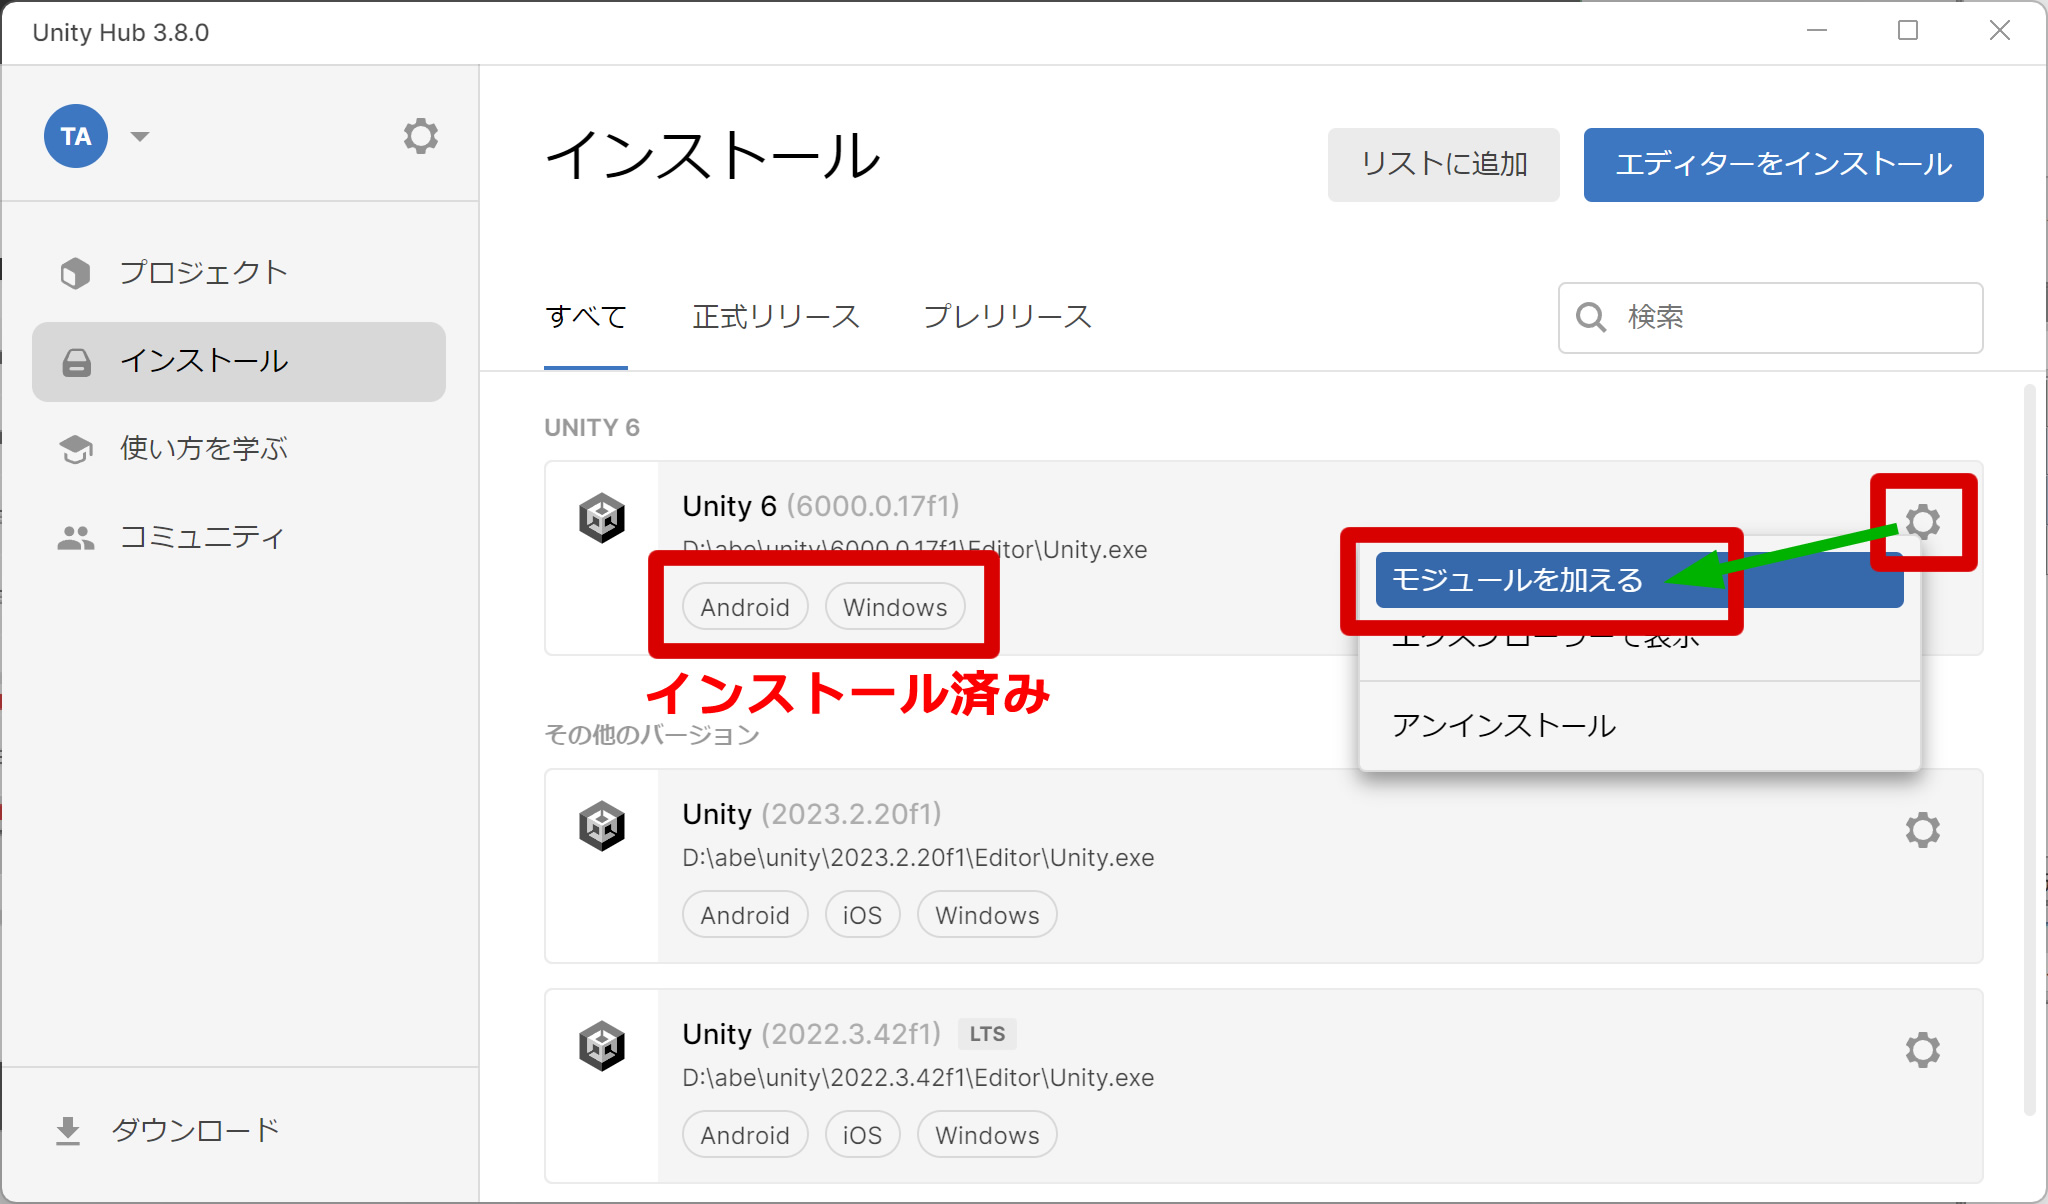2048x1204 pixels.
Task: Minimize the Unity Hub window
Action: (1817, 31)
